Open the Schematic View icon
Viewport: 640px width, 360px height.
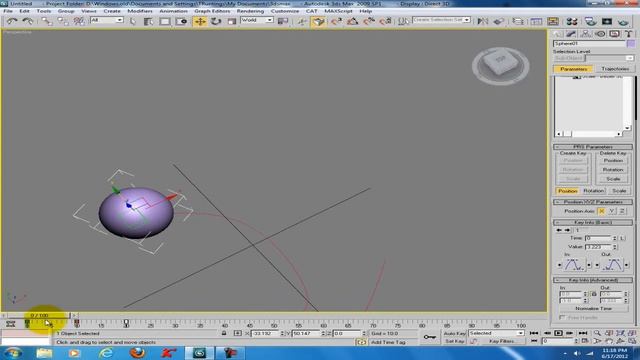click(553, 21)
